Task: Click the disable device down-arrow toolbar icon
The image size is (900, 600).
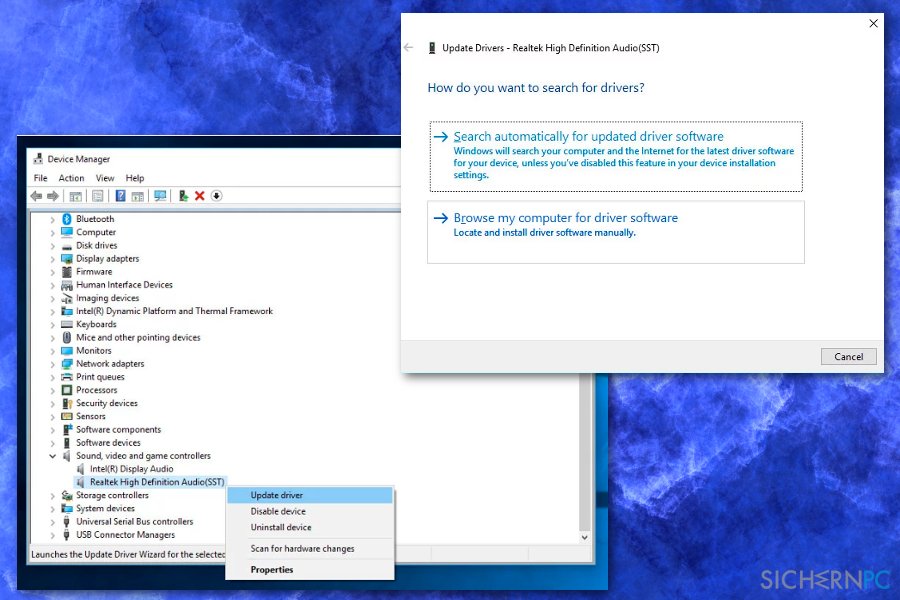Action: tap(216, 196)
